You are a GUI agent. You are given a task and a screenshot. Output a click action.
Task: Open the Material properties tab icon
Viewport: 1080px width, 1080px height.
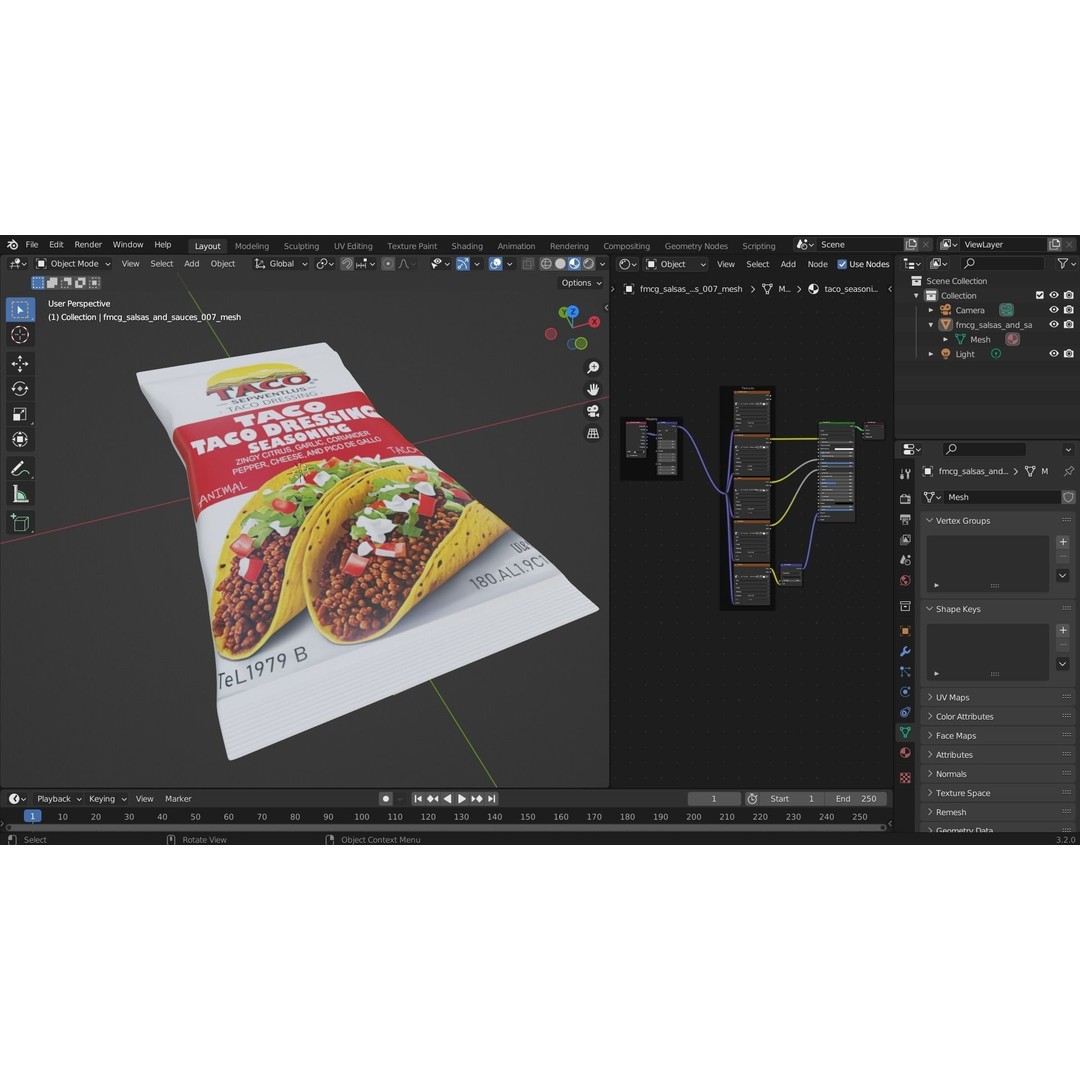(x=905, y=753)
